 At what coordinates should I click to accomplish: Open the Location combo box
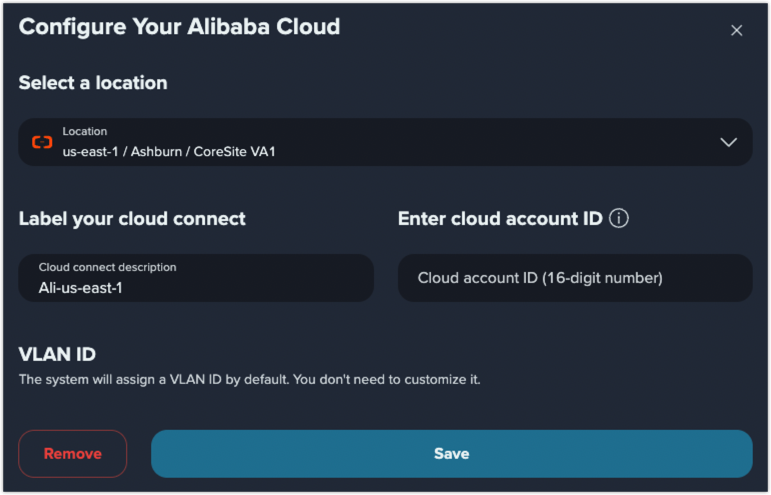[x=385, y=142]
